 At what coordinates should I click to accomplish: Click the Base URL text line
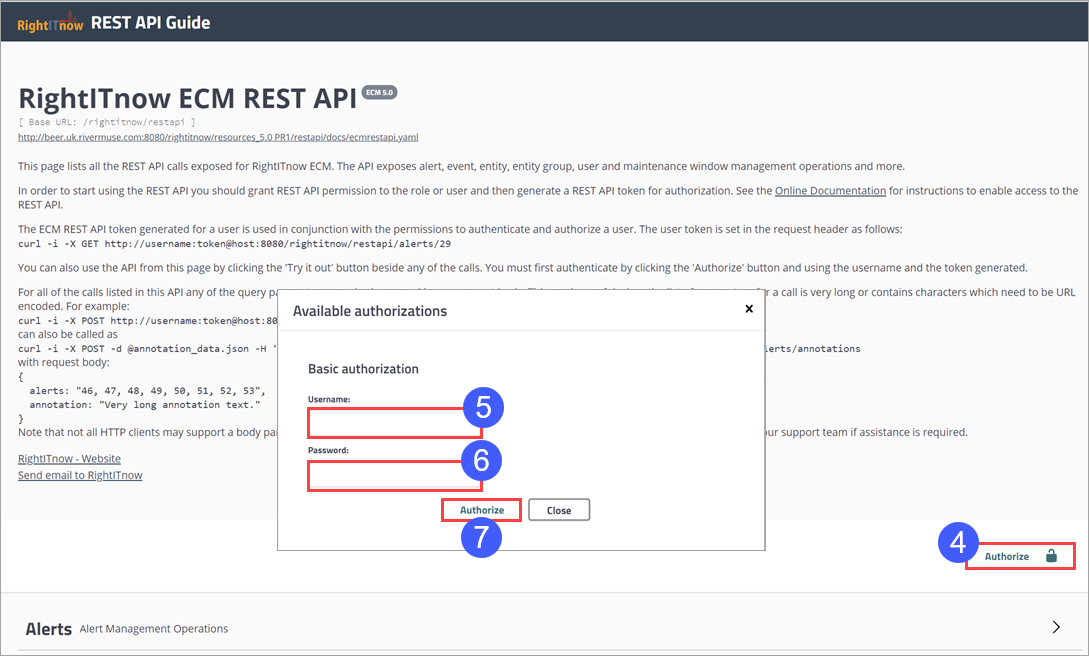(x=107, y=122)
